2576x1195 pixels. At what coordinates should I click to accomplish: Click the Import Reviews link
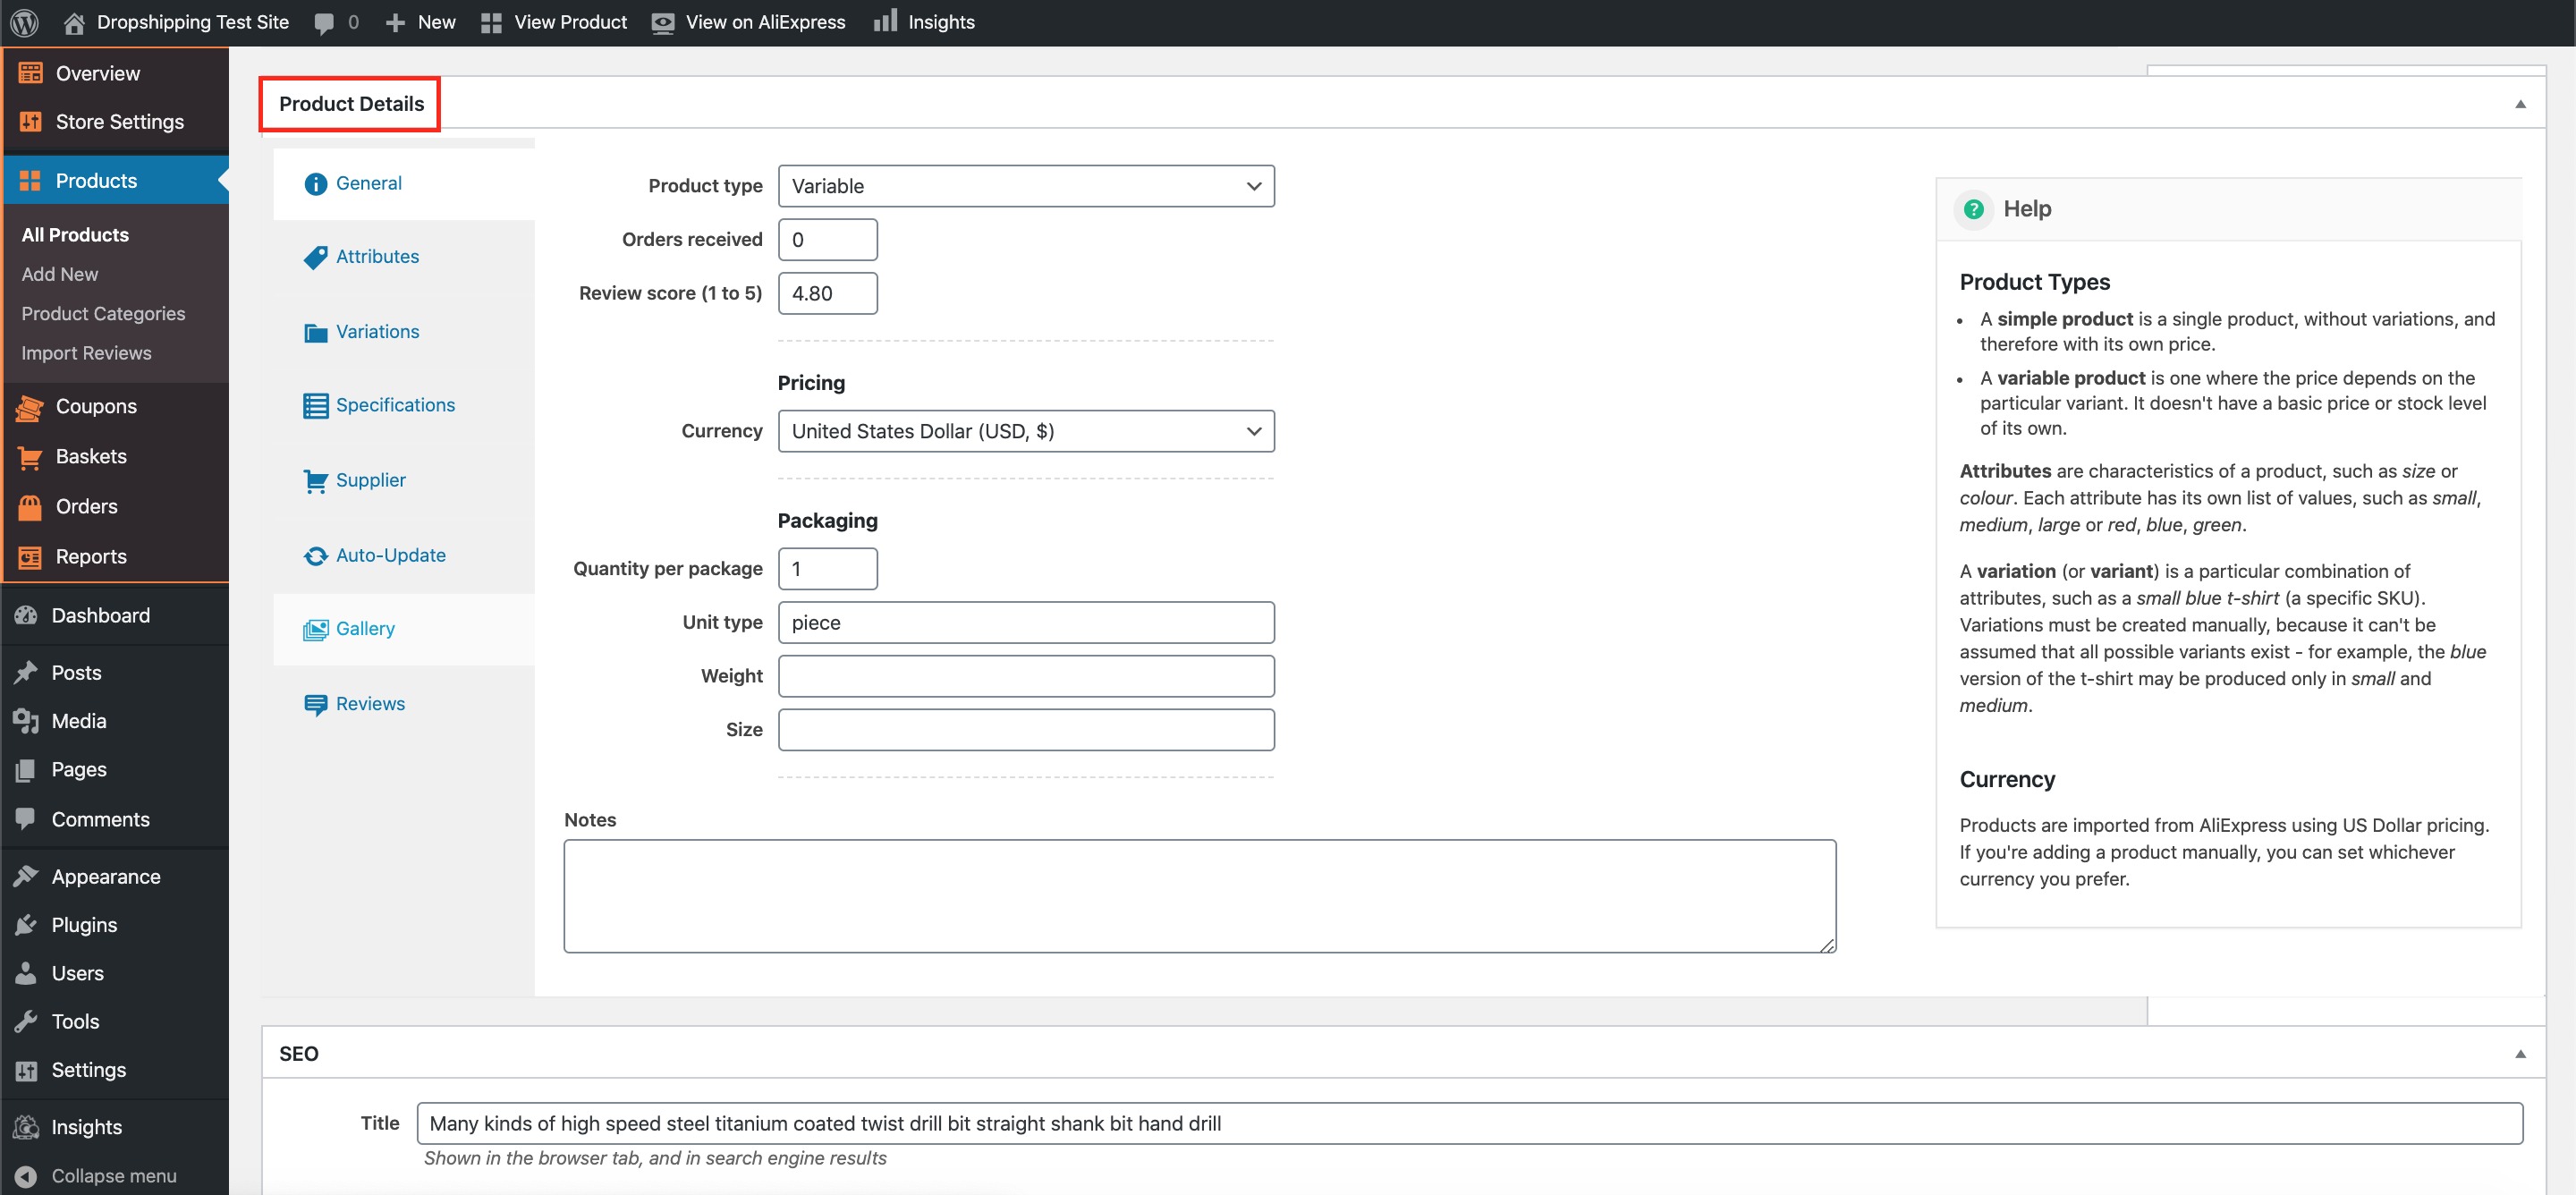tap(86, 353)
